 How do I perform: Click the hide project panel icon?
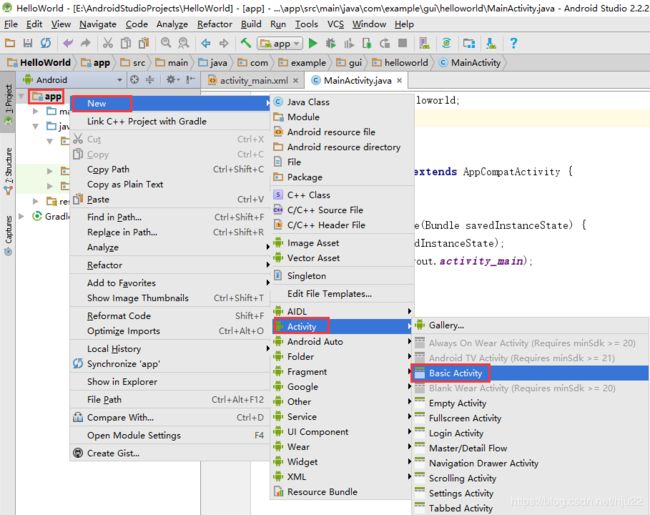pos(190,80)
